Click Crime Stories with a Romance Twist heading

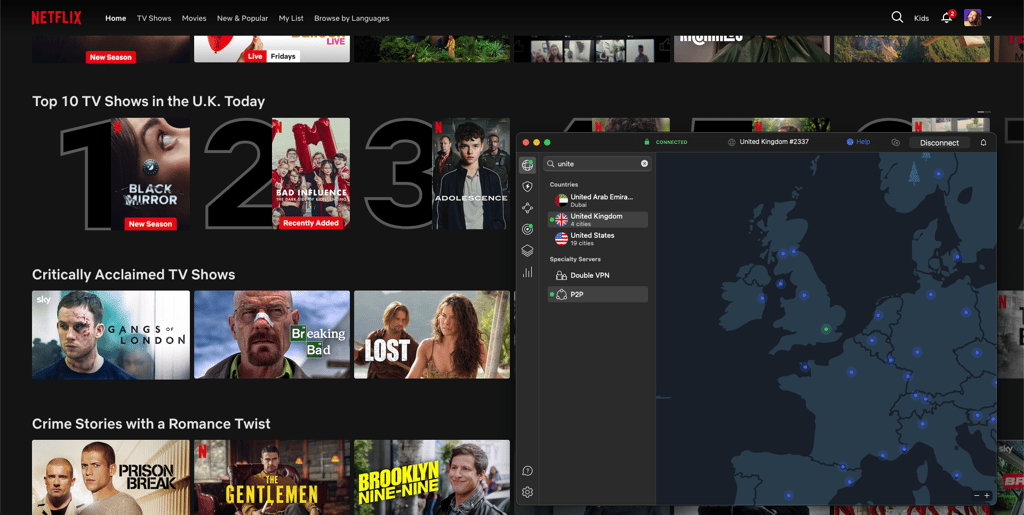click(151, 424)
